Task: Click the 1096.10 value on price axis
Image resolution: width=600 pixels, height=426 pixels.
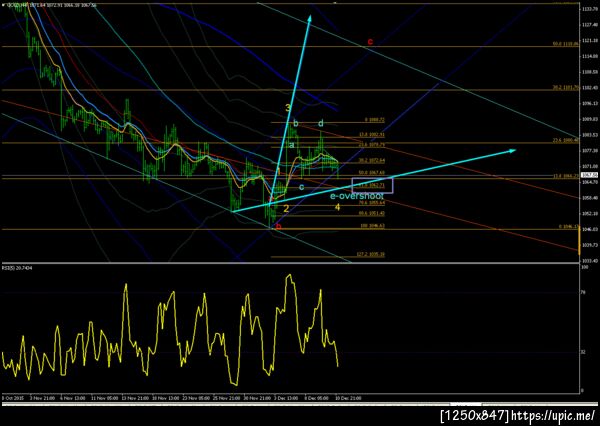Action: (590, 103)
